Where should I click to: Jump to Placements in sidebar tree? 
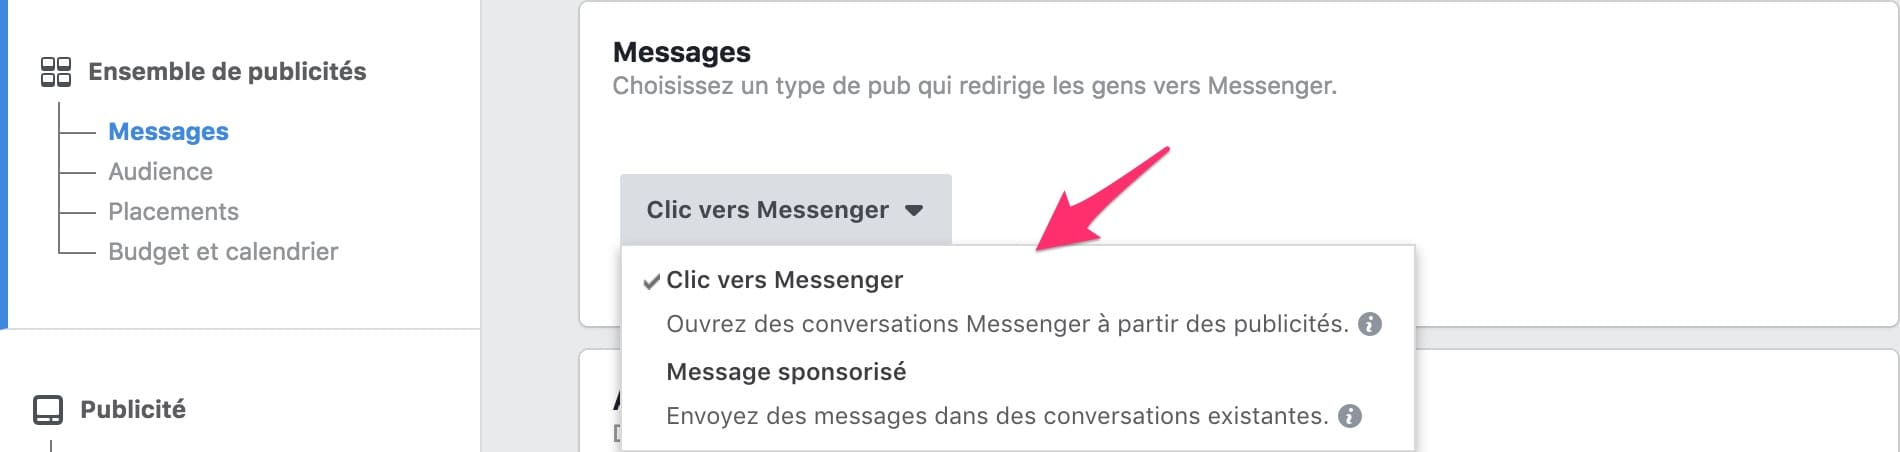(x=173, y=212)
